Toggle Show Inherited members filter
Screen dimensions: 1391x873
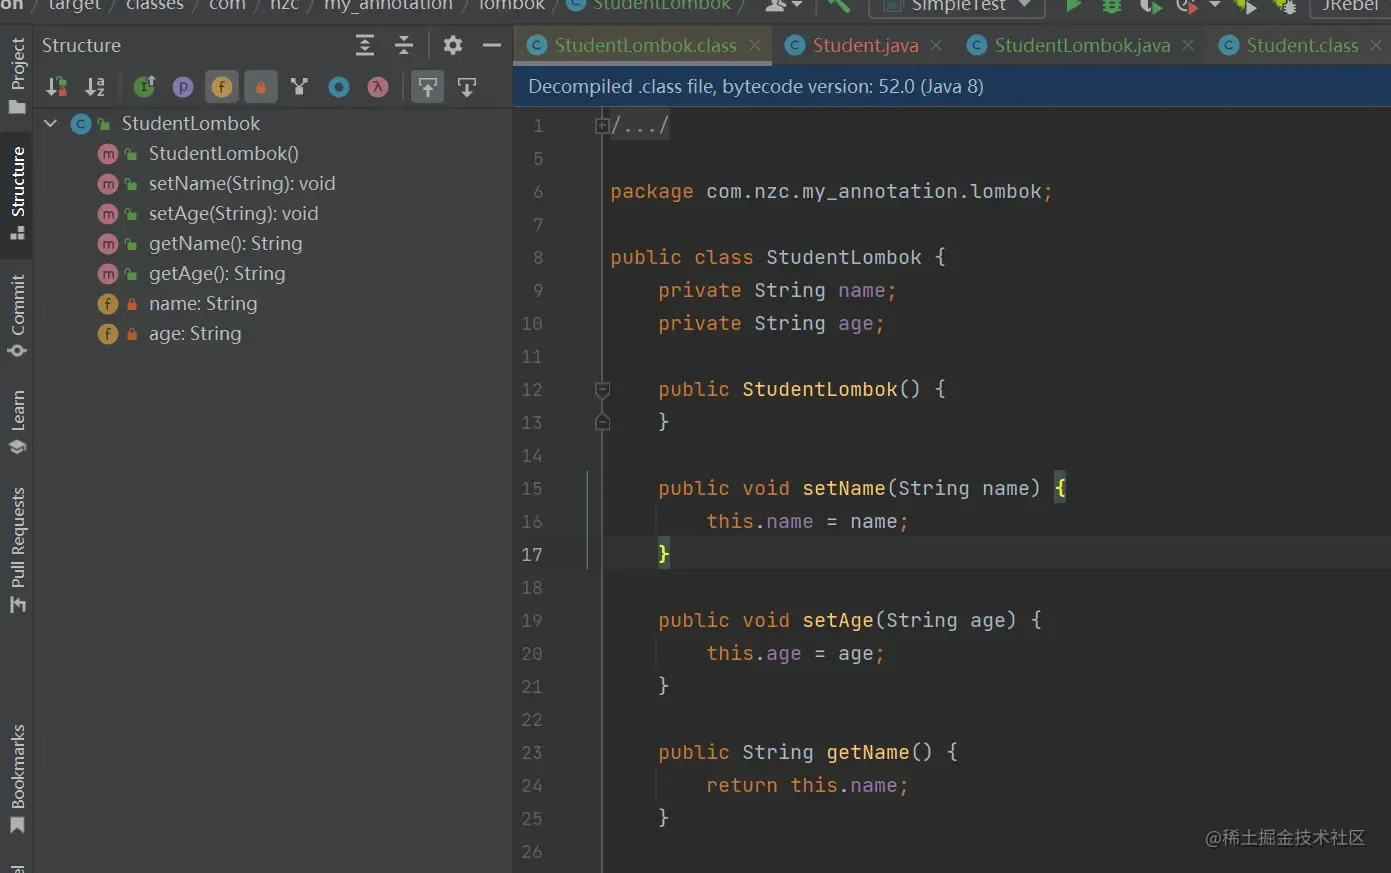click(x=144, y=87)
